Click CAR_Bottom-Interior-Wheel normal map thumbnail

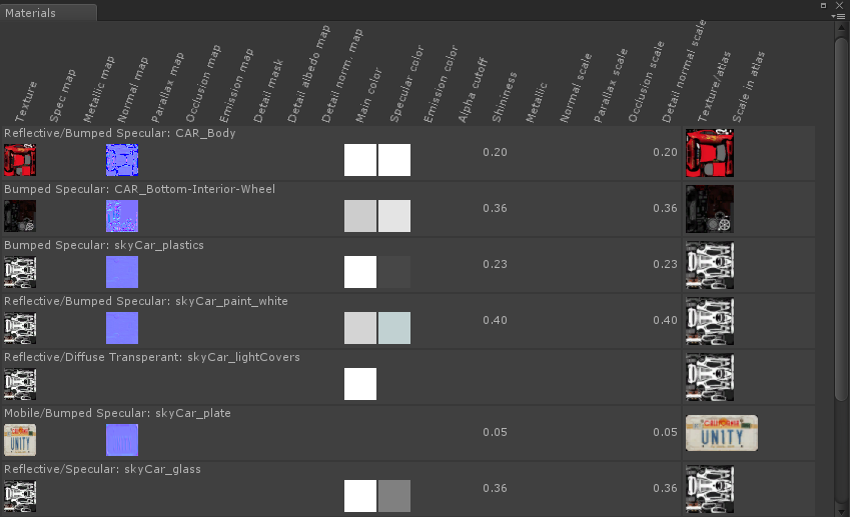pyautogui.click(x=122, y=216)
